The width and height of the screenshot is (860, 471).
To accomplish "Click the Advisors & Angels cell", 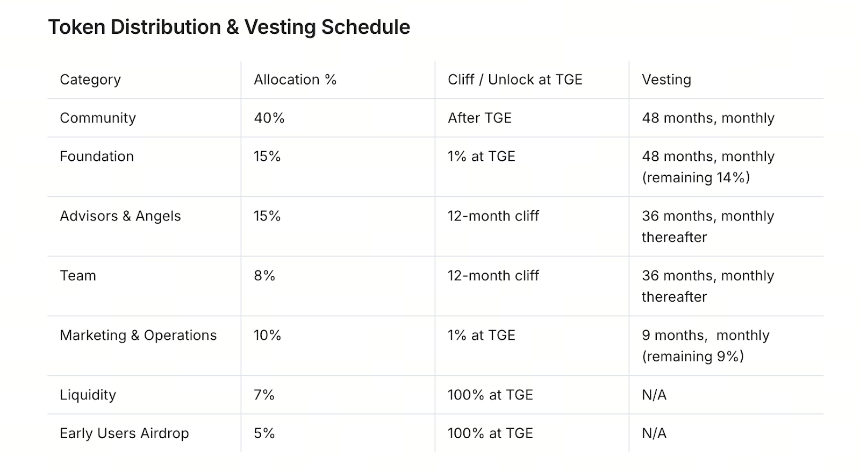I will 120,216.
